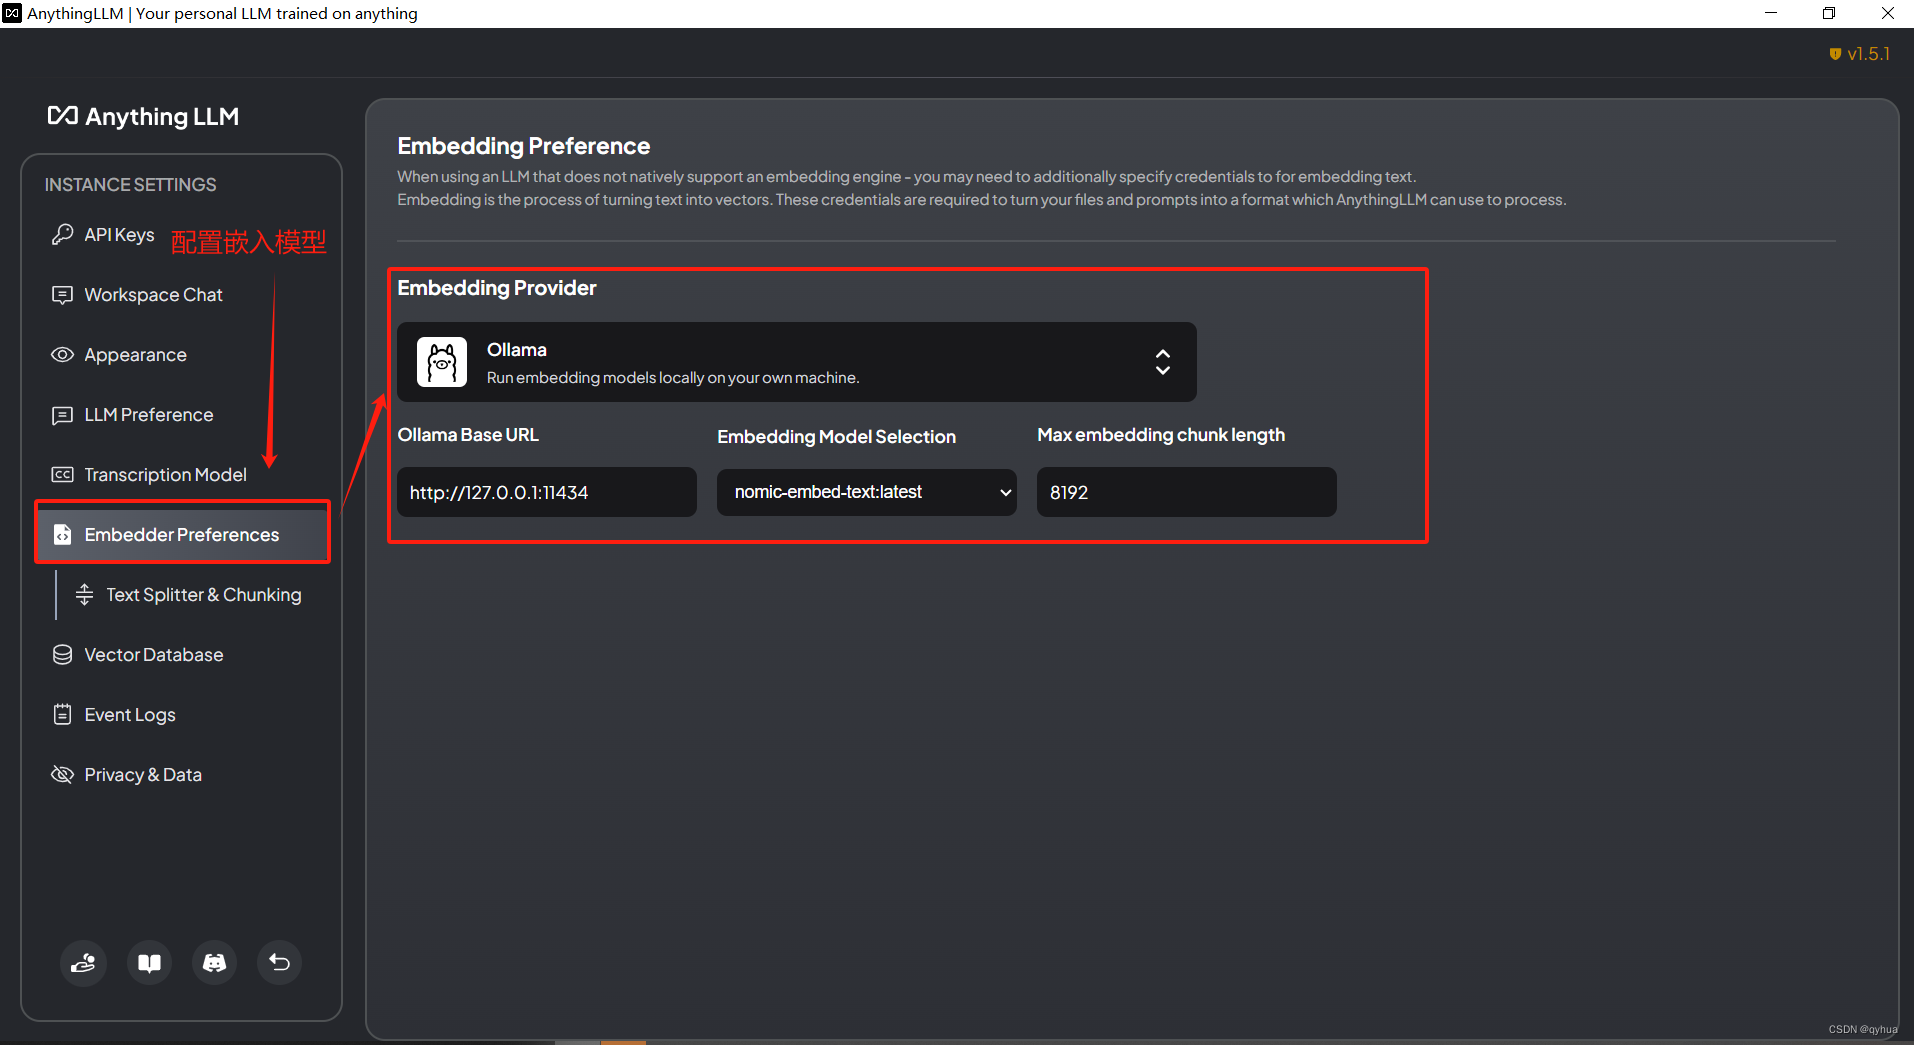1914x1045 pixels.
Task: Click the Transcription Model CC icon
Action: point(62,475)
